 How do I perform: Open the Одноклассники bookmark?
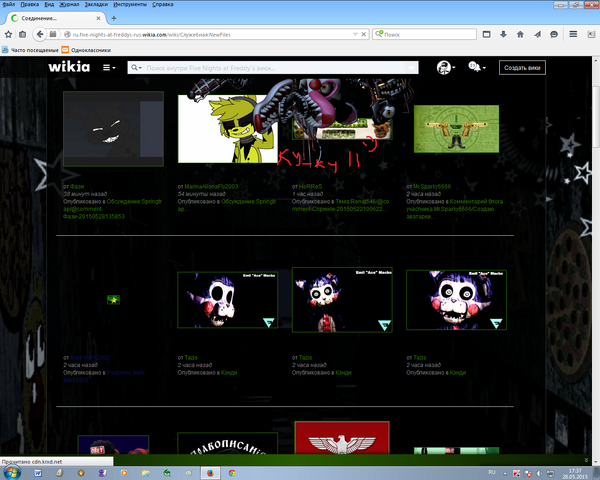[x=86, y=50]
